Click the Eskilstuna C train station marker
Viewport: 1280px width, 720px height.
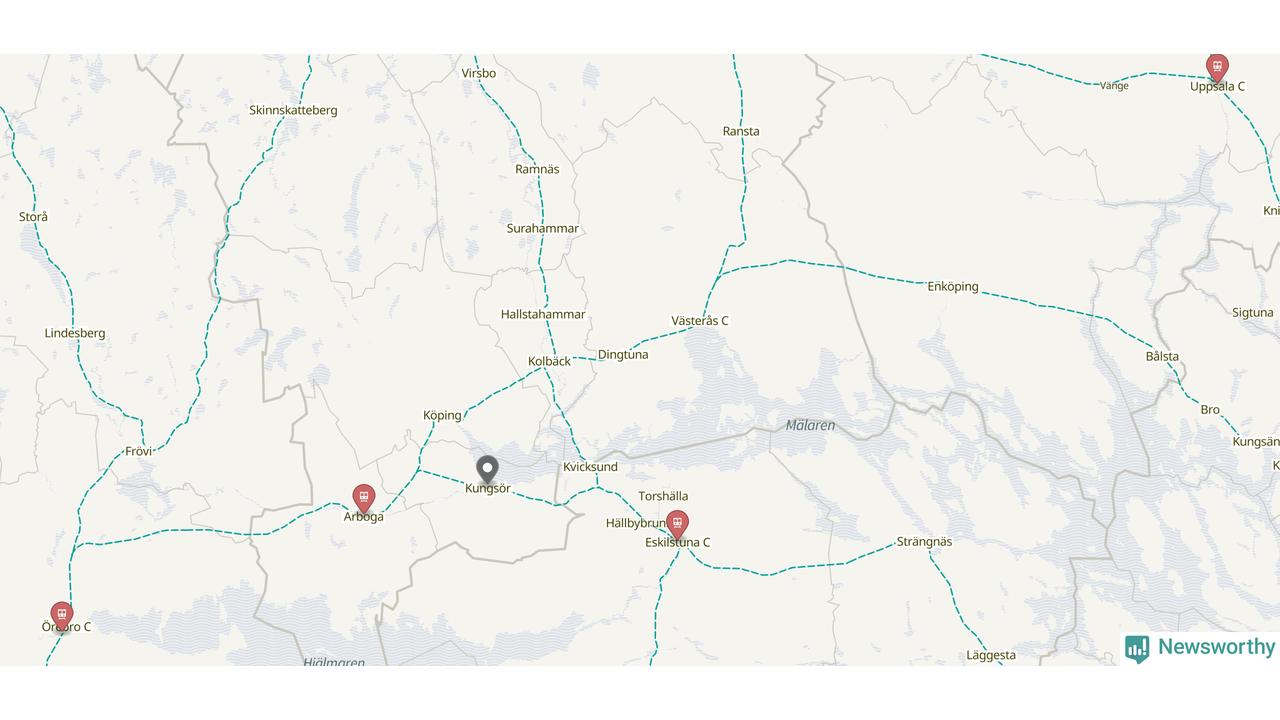tap(677, 524)
